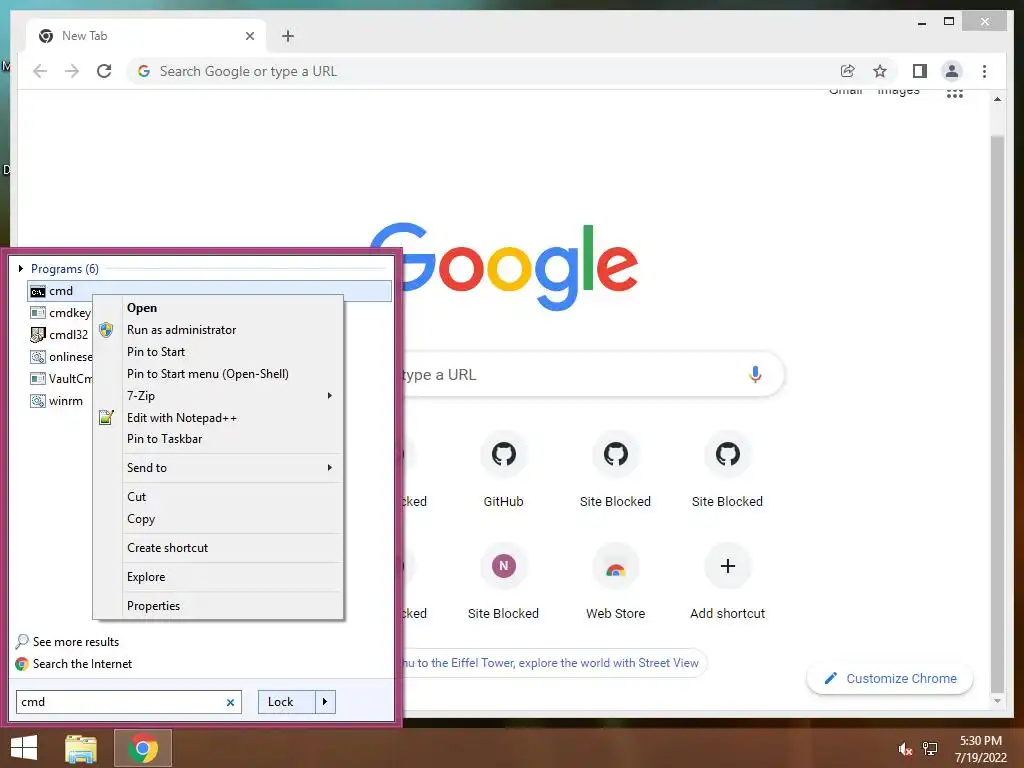Select the cmdkey program result
The image size is (1024, 768).
pos(60,313)
